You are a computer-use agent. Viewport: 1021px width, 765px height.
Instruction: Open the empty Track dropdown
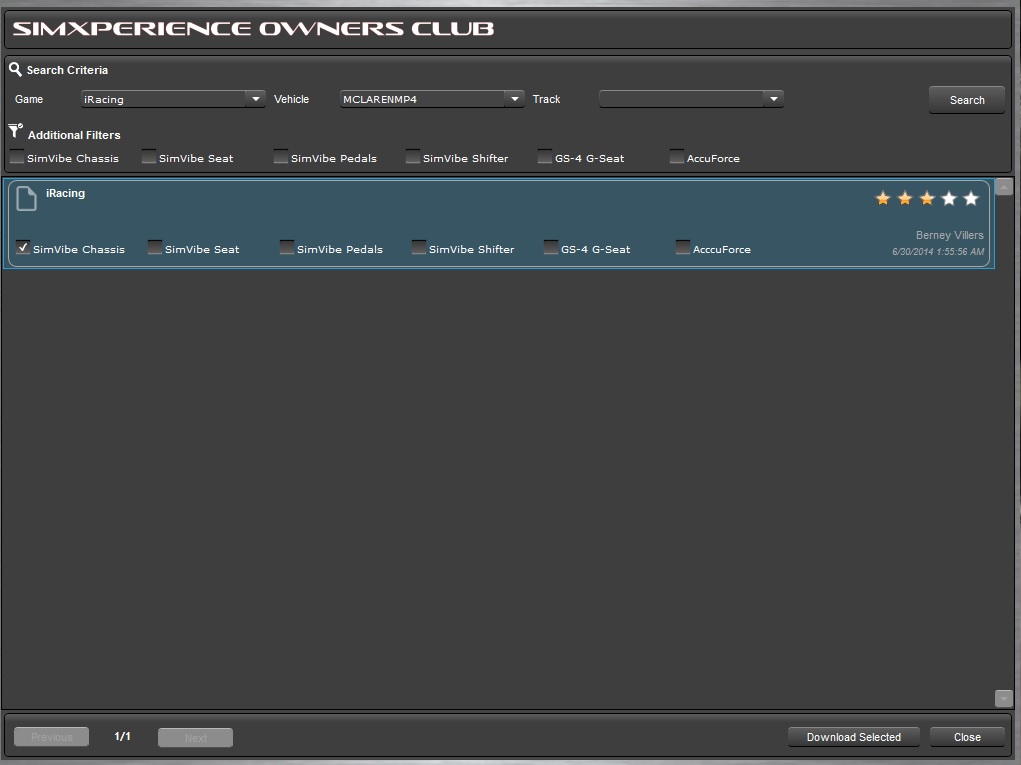(x=691, y=99)
